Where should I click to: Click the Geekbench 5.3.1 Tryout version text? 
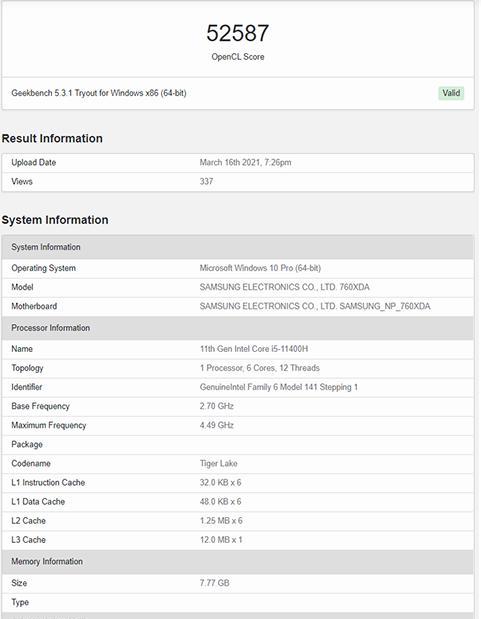click(99, 93)
